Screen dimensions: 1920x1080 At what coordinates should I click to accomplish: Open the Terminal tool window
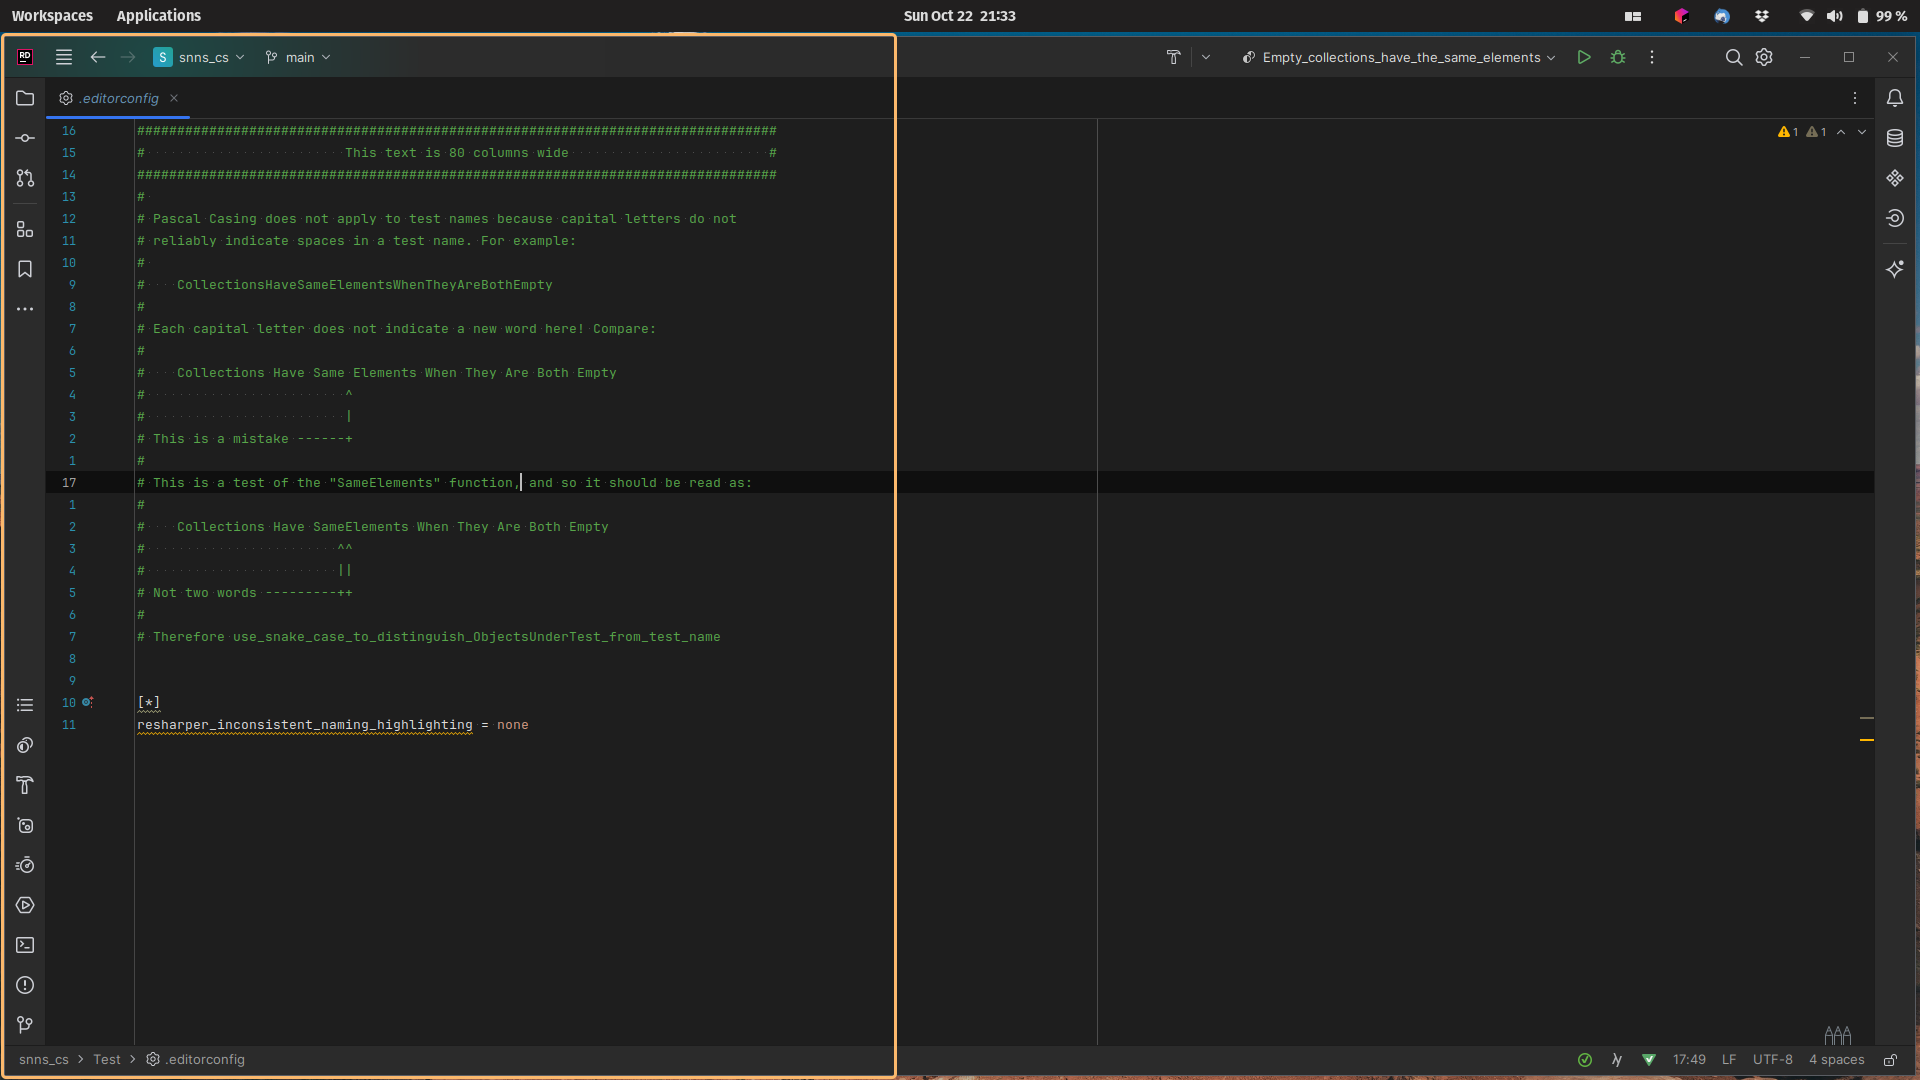[x=25, y=945]
